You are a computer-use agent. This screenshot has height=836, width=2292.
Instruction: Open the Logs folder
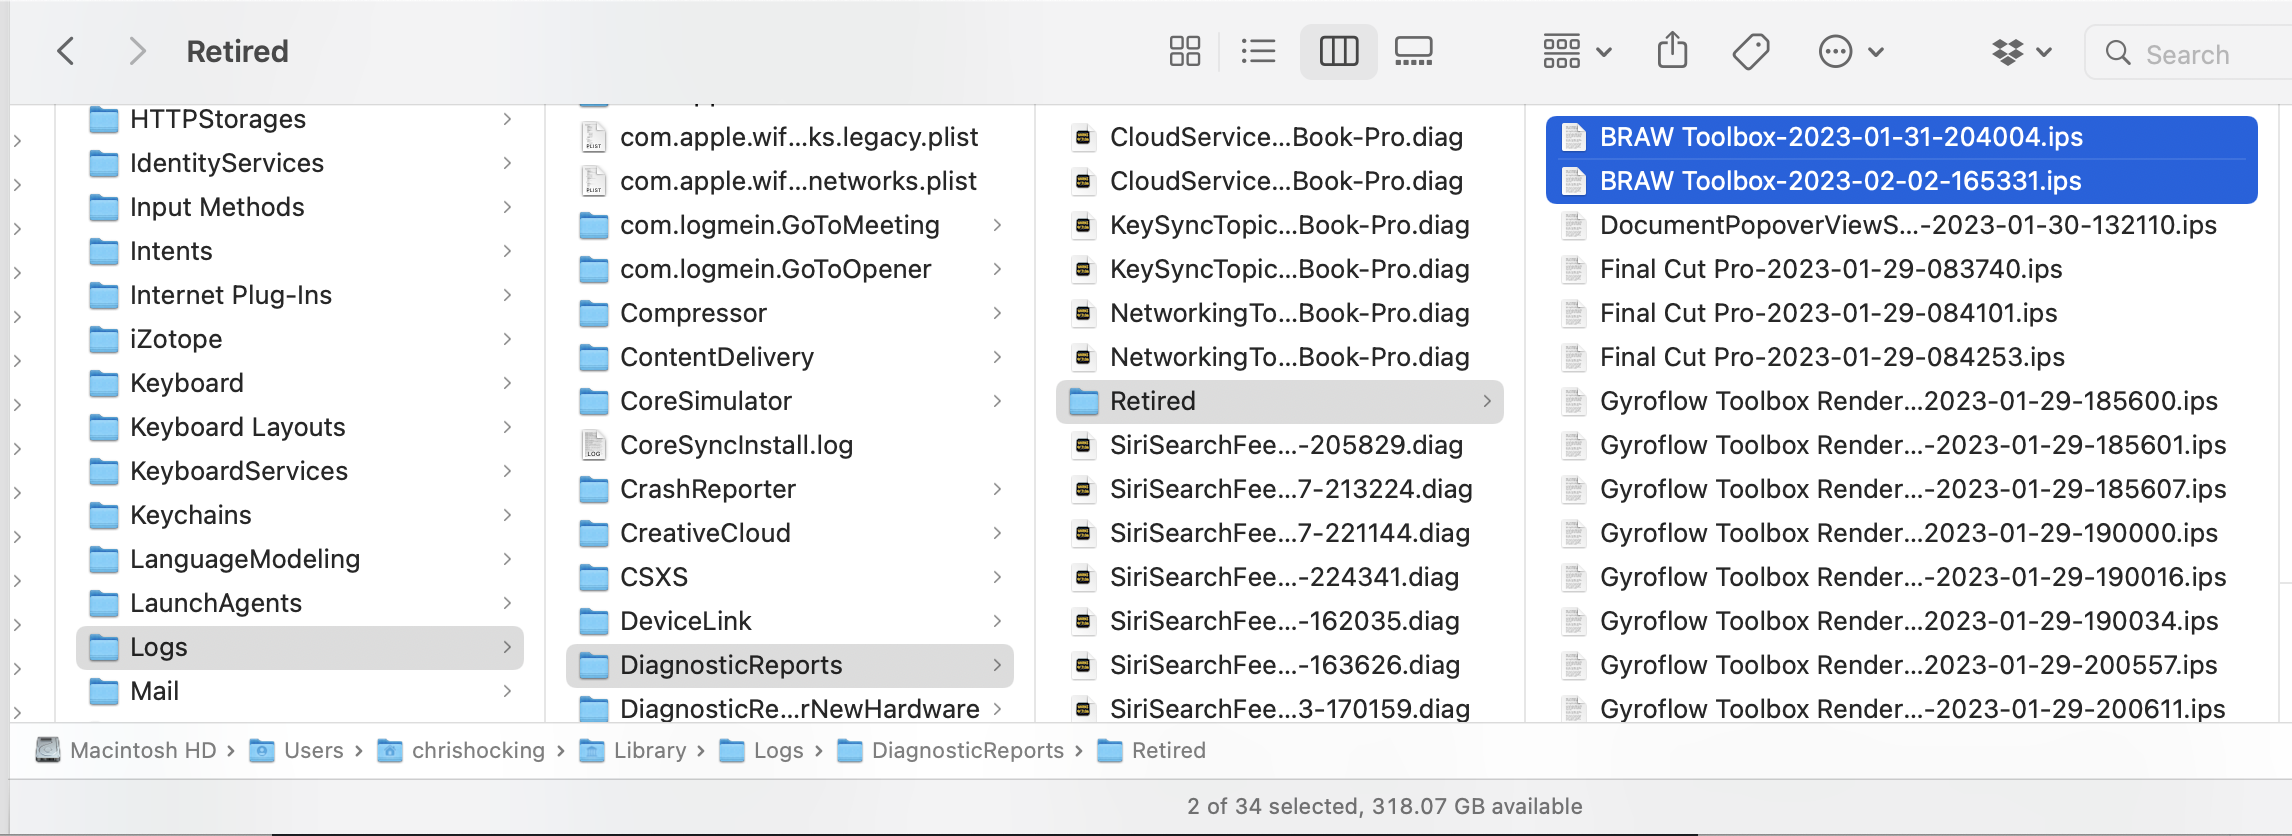159,647
